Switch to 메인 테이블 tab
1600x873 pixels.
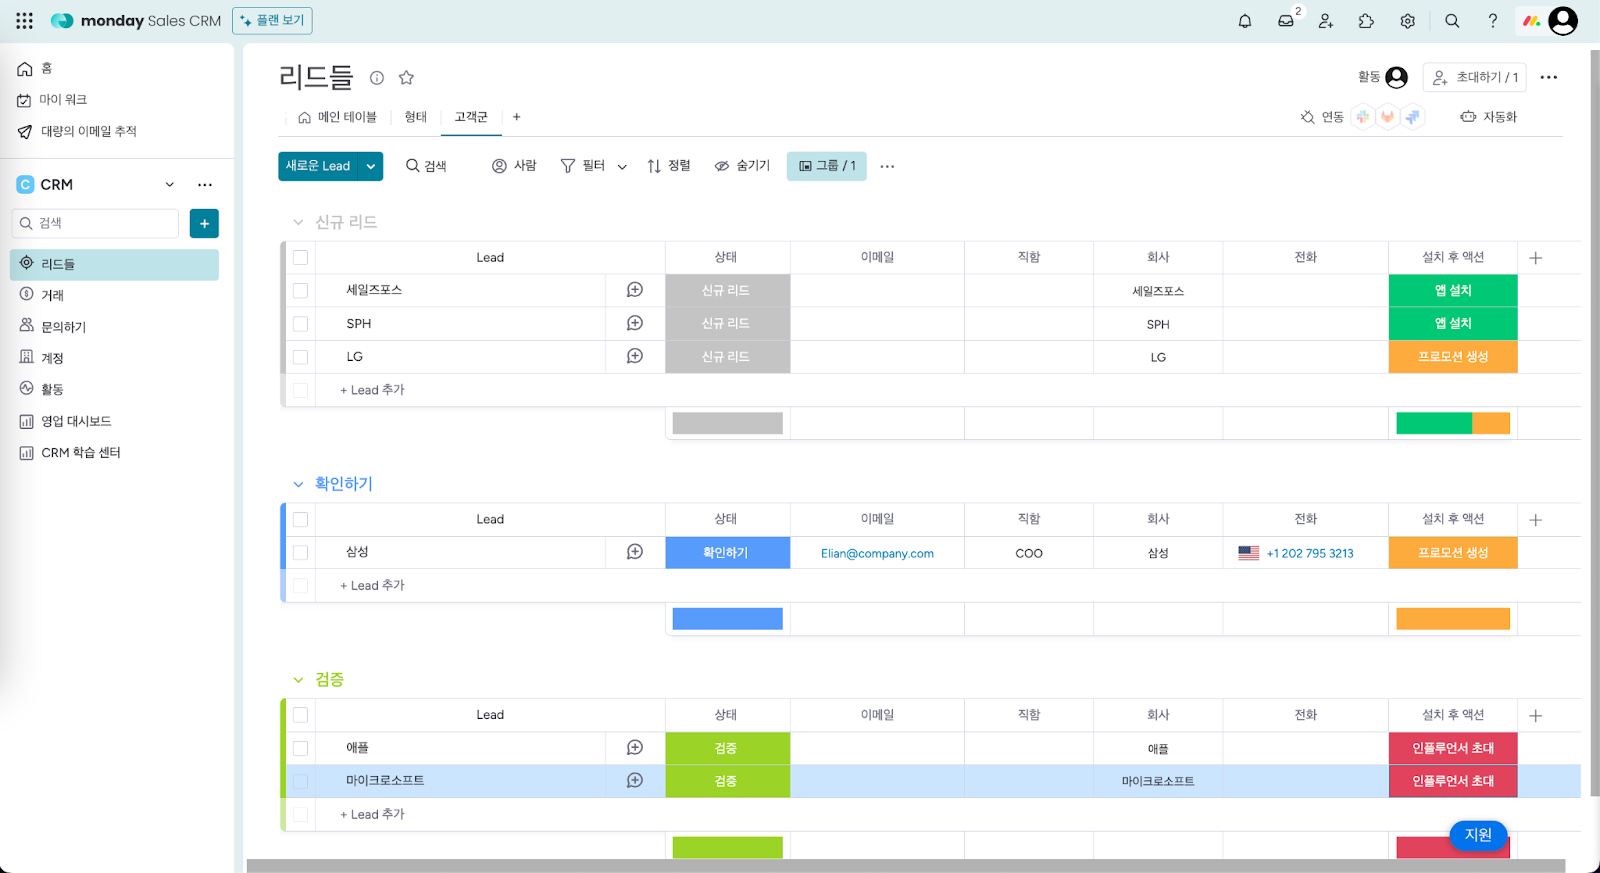(x=338, y=117)
